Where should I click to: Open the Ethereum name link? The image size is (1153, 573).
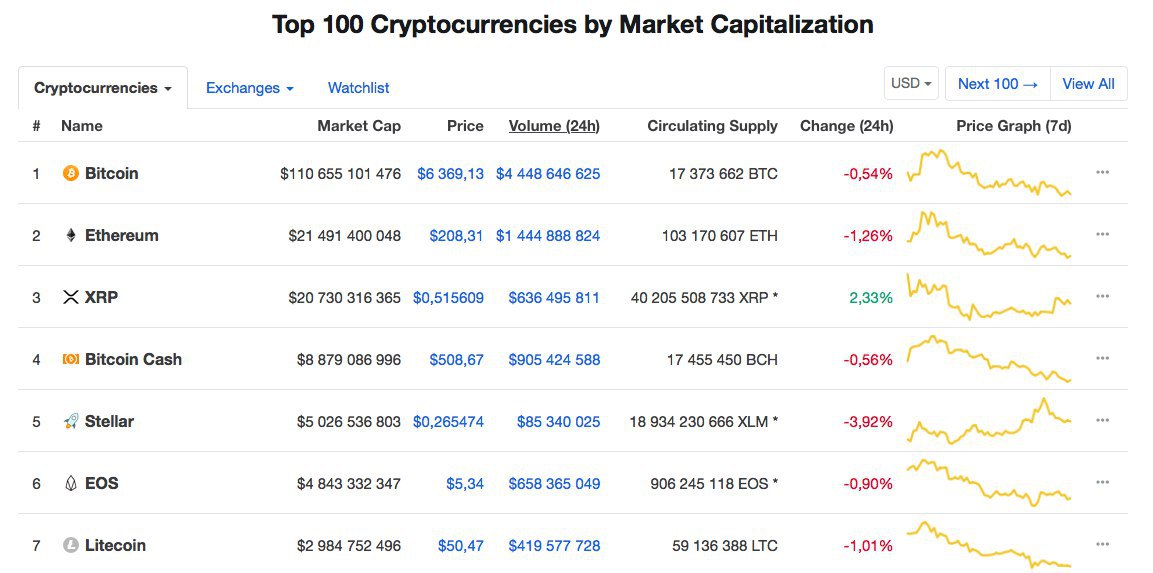tap(122, 235)
